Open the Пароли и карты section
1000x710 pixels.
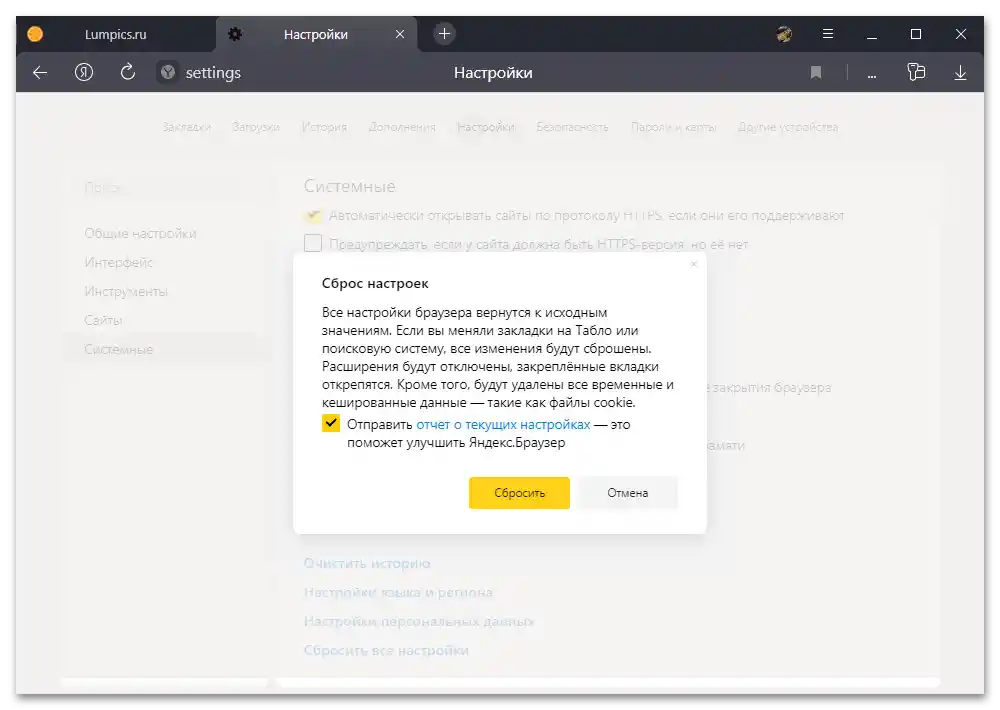coord(673,127)
